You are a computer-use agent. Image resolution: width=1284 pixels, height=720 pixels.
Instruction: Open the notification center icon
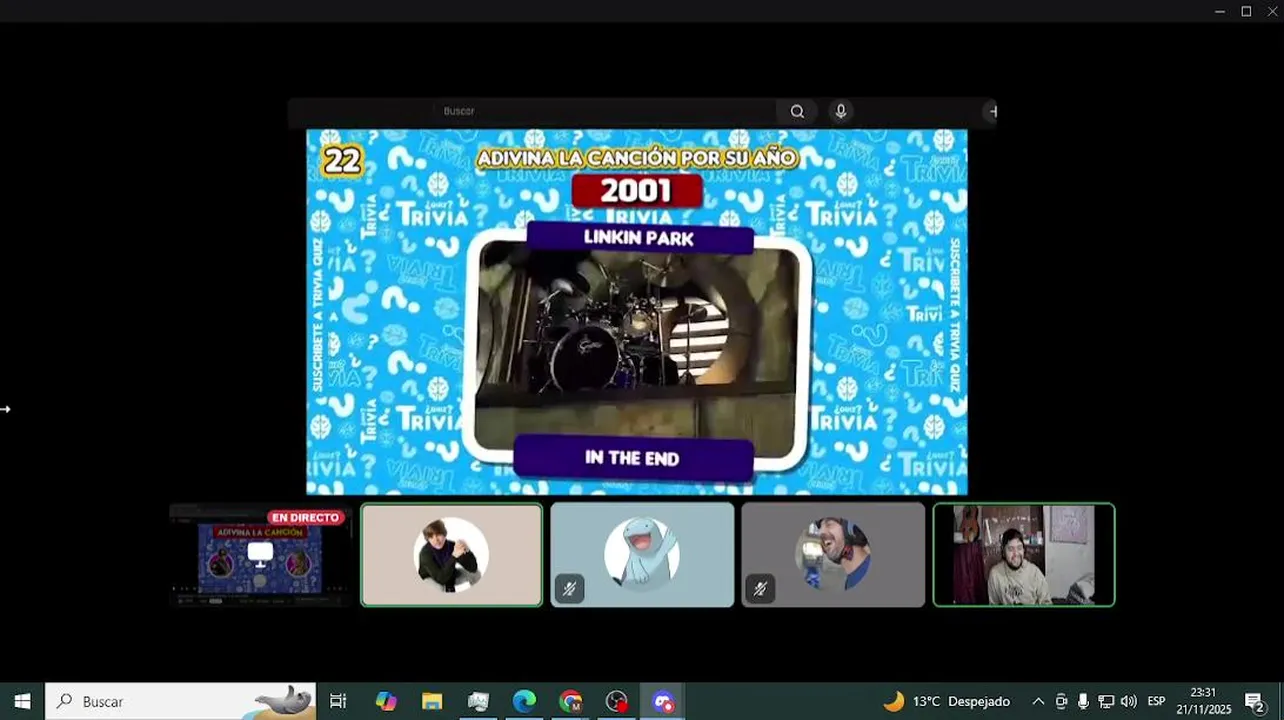point(1255,701)
